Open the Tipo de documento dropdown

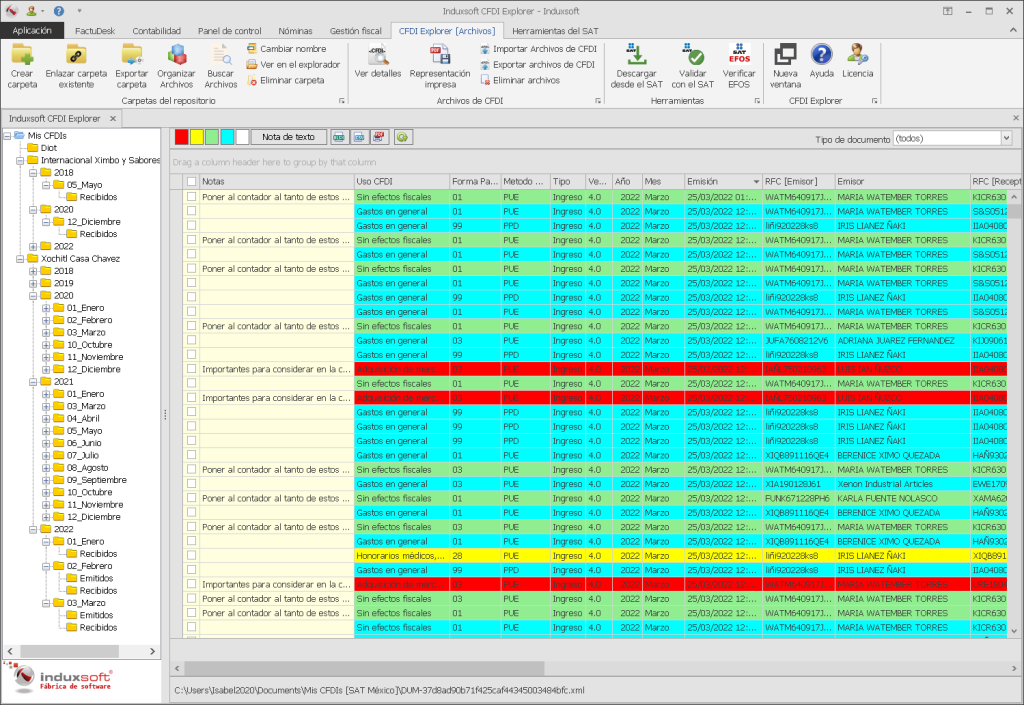tap(1006, 139)
